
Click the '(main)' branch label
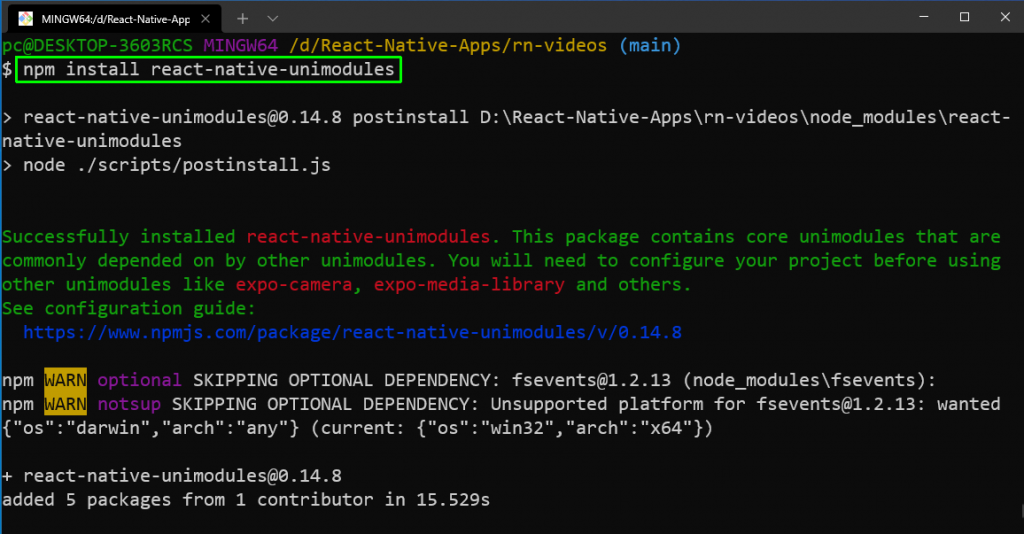pyautogui.click(x=650, y=46)
